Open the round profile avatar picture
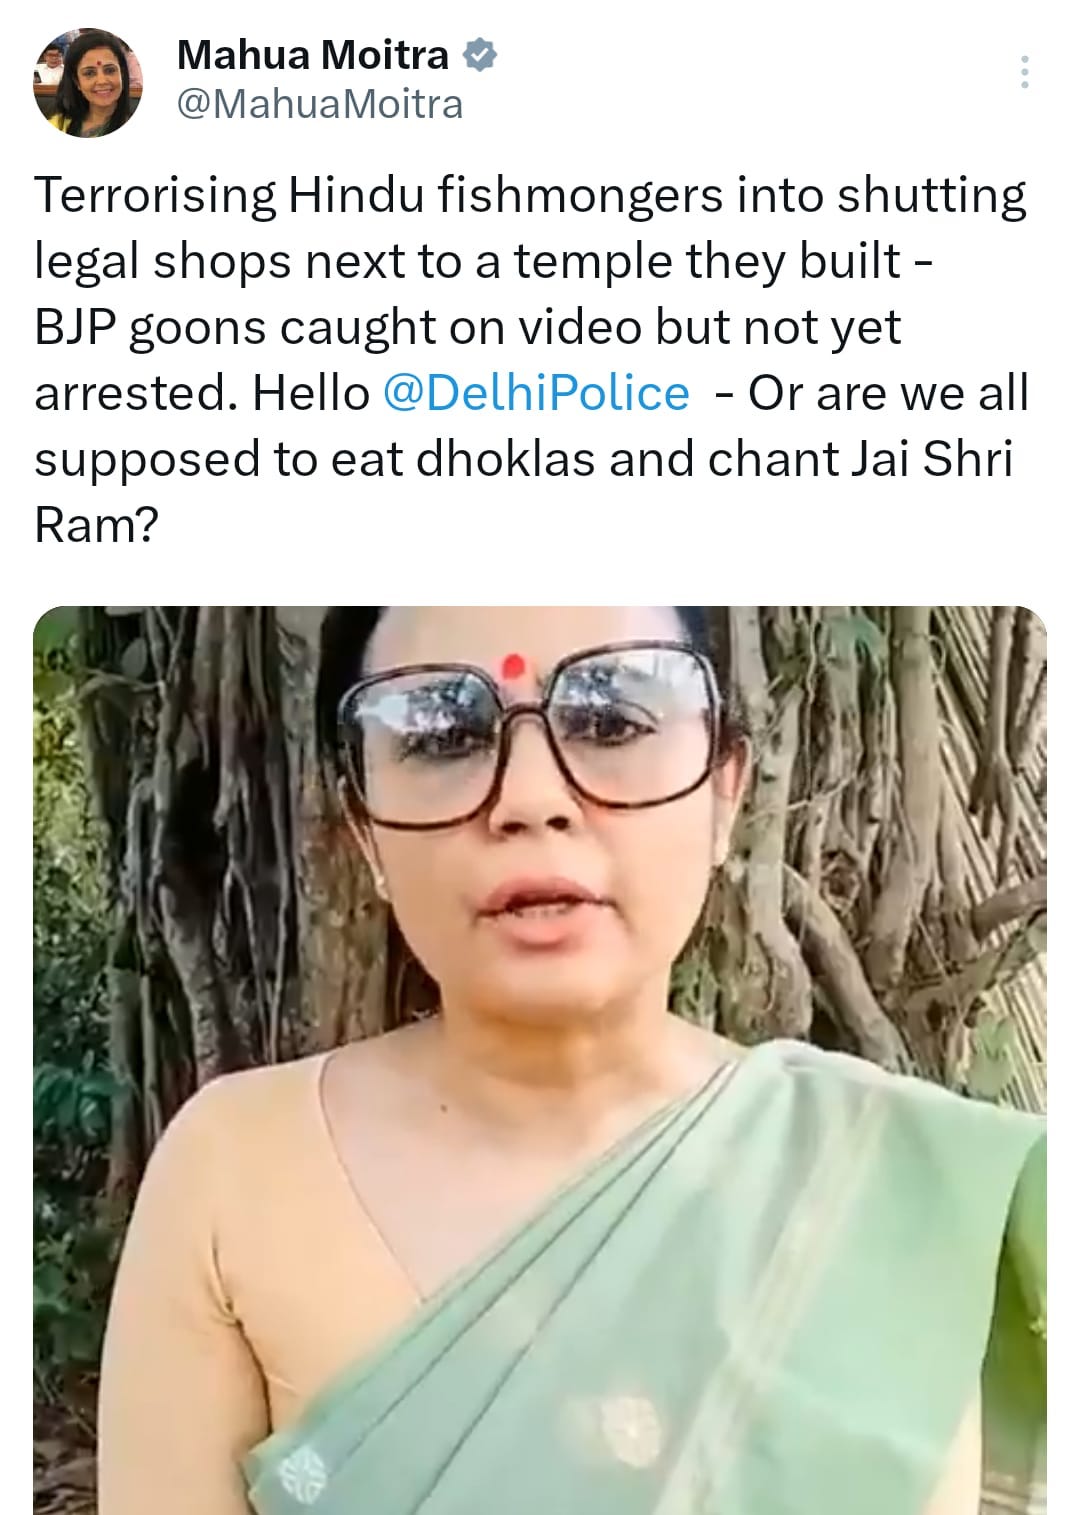Screen dimensions: 1079x1515 pos(87,84)
